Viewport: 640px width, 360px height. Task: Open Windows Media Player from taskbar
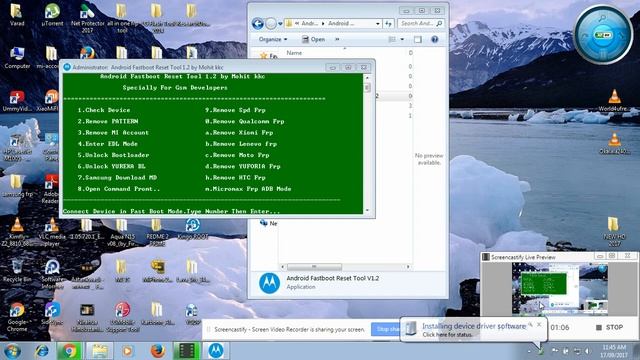tap(128, 351)
